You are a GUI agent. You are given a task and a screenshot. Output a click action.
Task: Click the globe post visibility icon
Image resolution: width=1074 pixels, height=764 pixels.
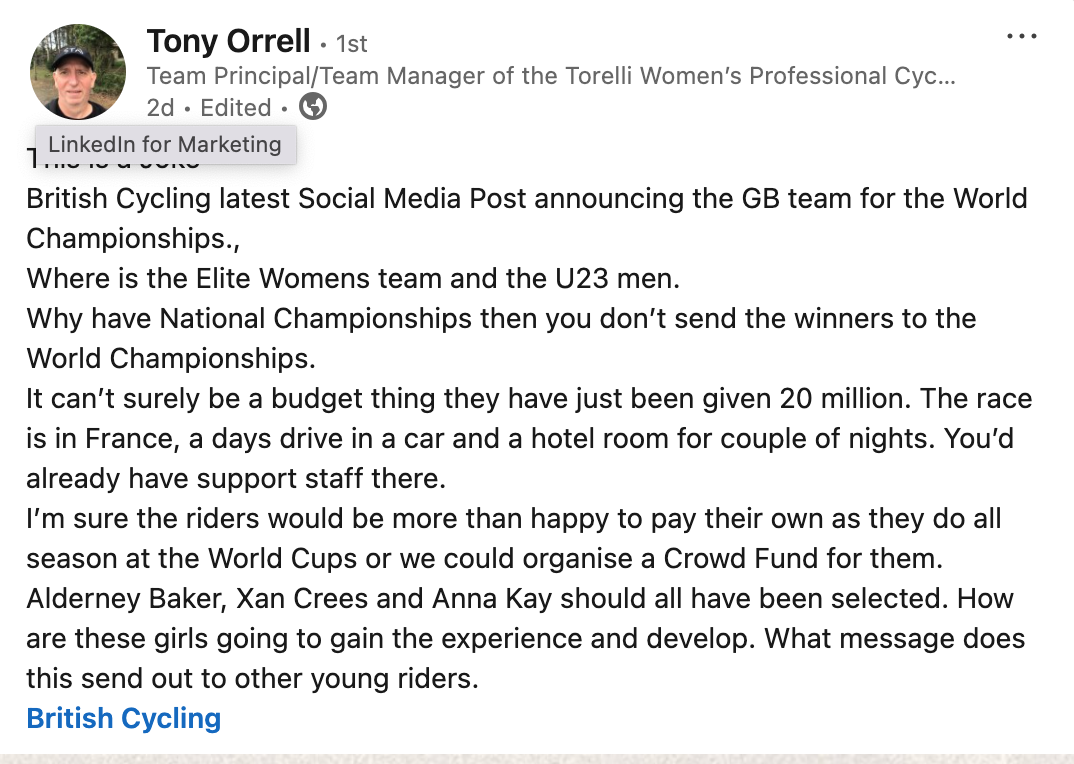pyautogui.click(x=313, y=107)
